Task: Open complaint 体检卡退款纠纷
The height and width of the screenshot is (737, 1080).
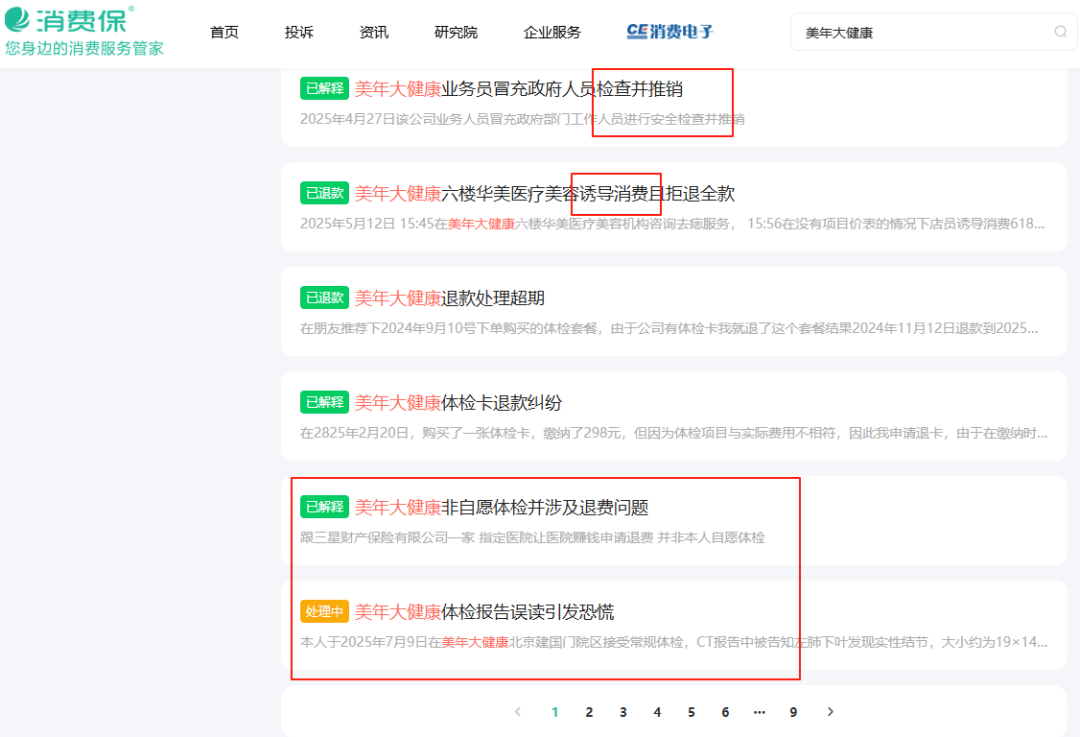Action: 458,403
